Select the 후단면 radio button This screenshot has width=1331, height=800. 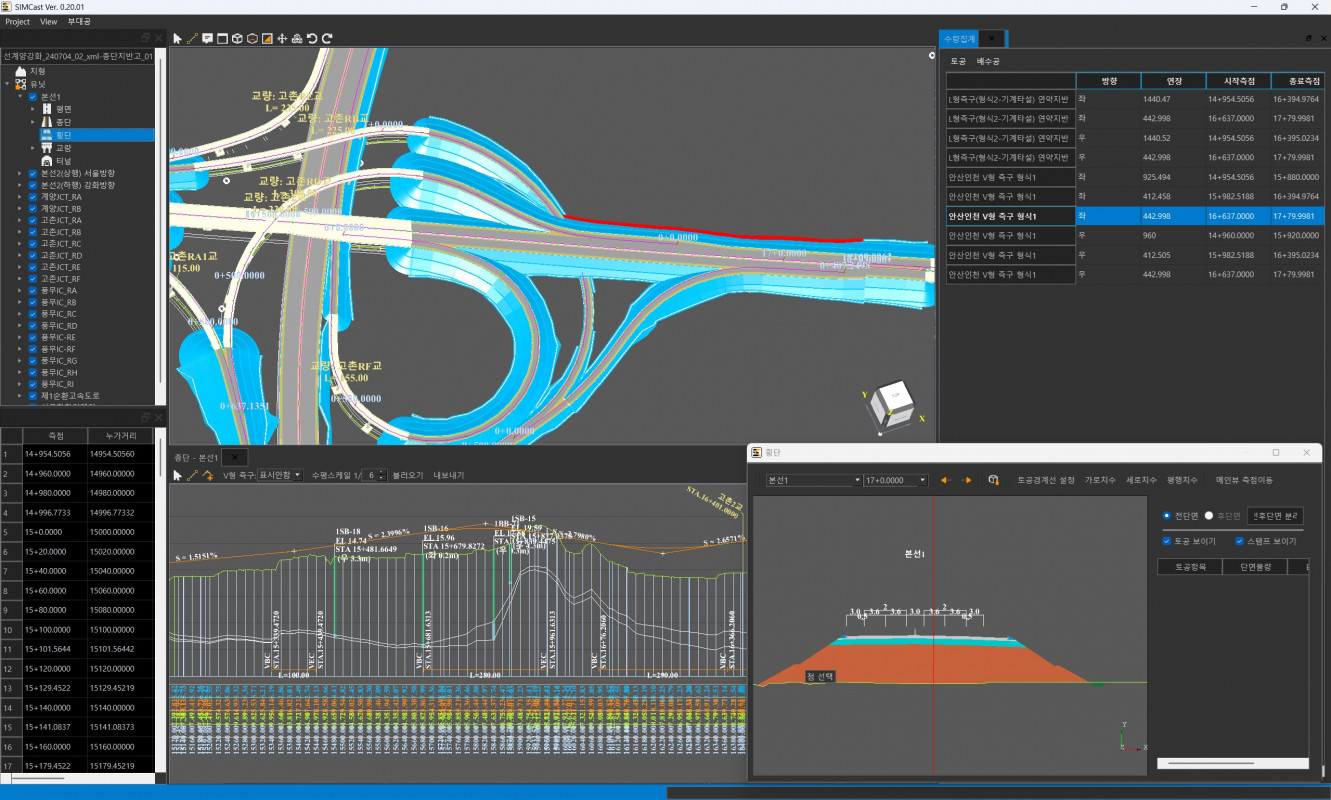pyautogui.click(x=1209, y=516)
